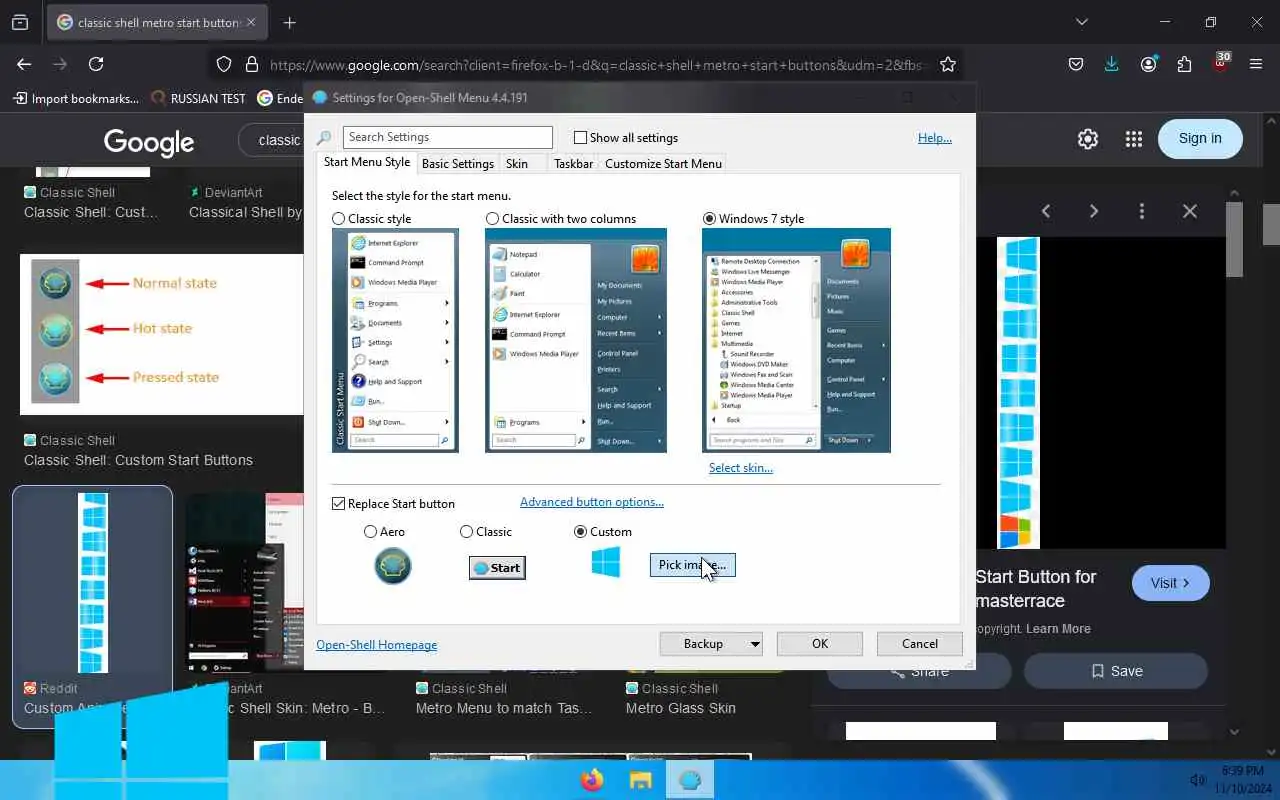Open Google settings gear
The width and height of the screenshot is (1280, 800).
(x=1088, y=139)
